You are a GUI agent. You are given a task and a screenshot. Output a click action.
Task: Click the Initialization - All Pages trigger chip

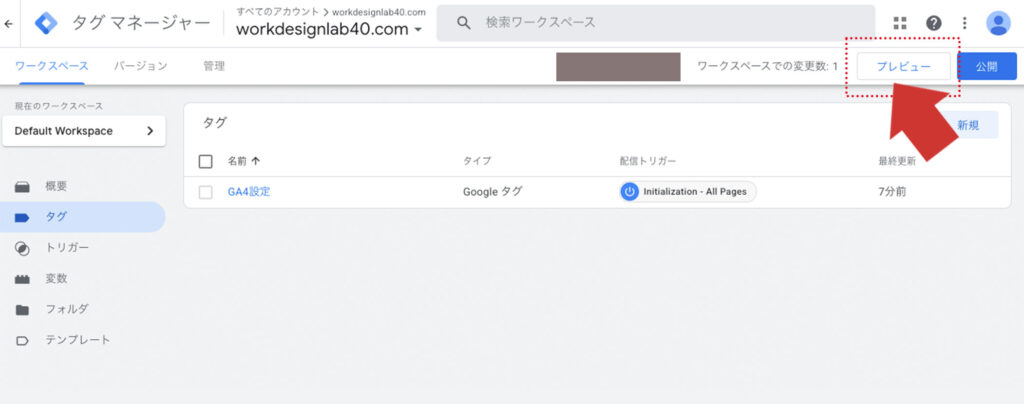point(688,192)
